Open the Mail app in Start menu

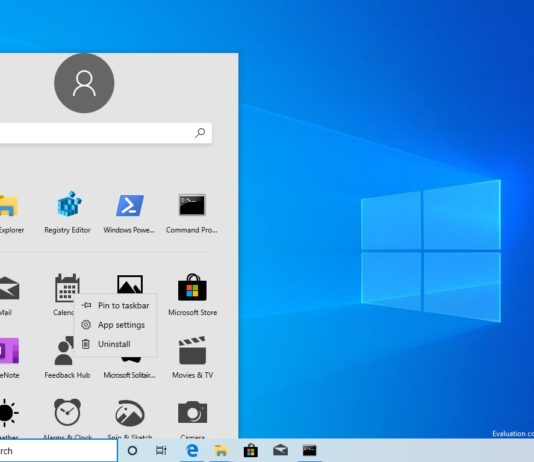(x=9, y=296)
